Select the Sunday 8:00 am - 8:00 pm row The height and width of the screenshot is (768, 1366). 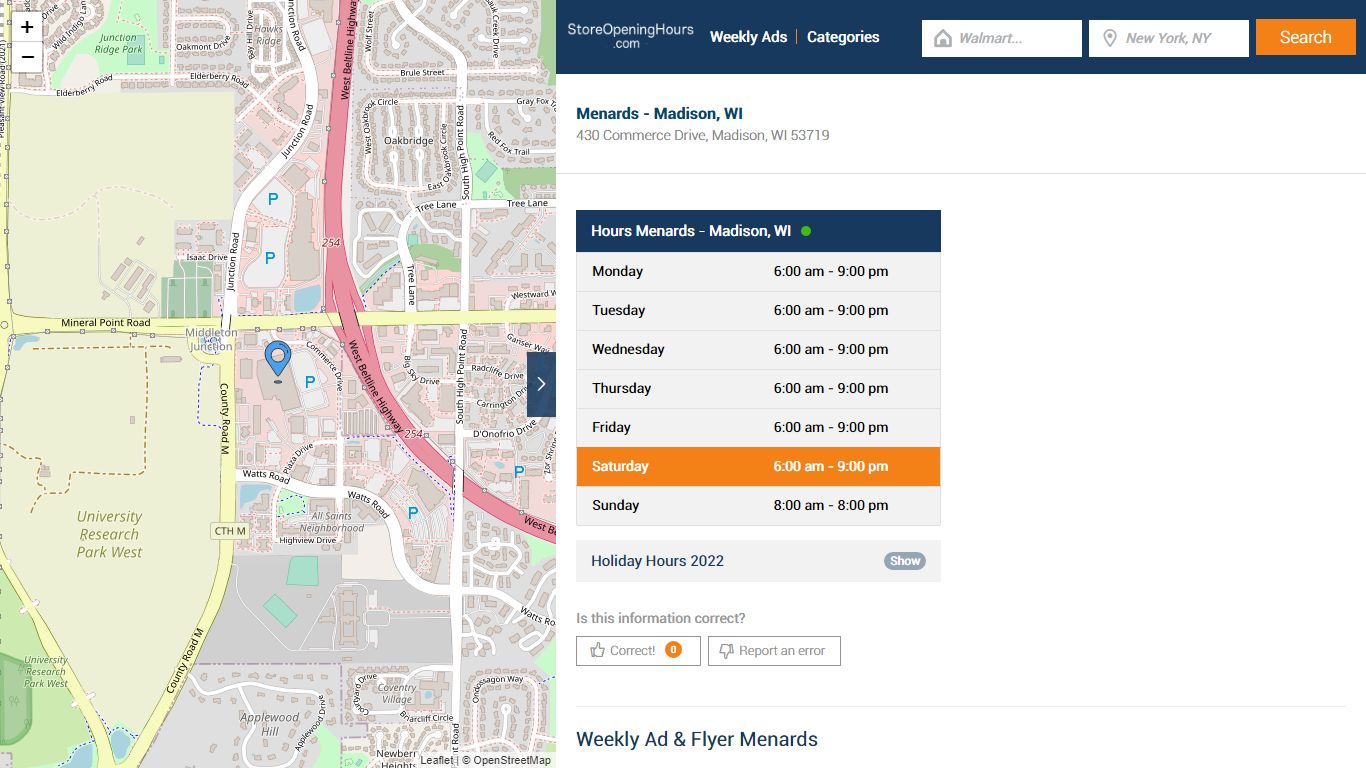coord(758,506)
